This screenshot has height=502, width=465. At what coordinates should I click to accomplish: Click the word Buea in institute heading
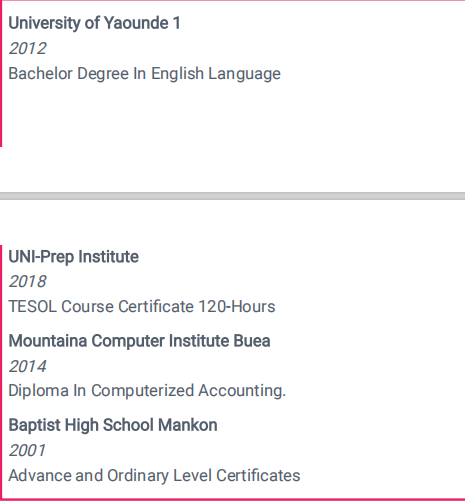tap(252, 341)
